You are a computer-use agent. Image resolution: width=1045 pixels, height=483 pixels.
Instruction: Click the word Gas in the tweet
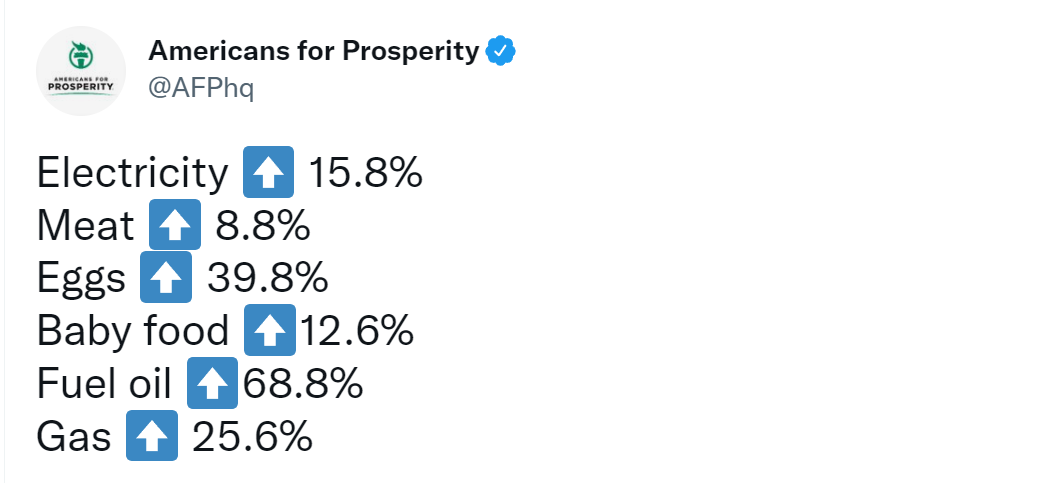74,437
